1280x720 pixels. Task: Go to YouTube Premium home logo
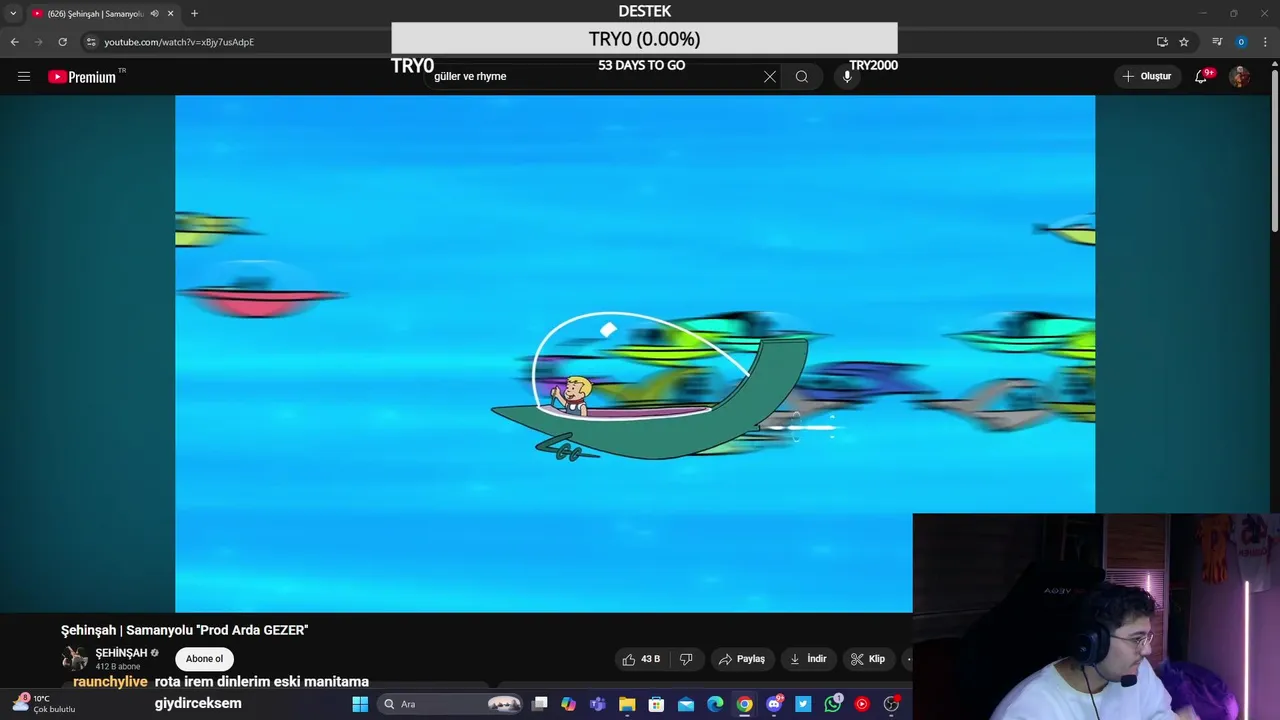tap(84, 77)
